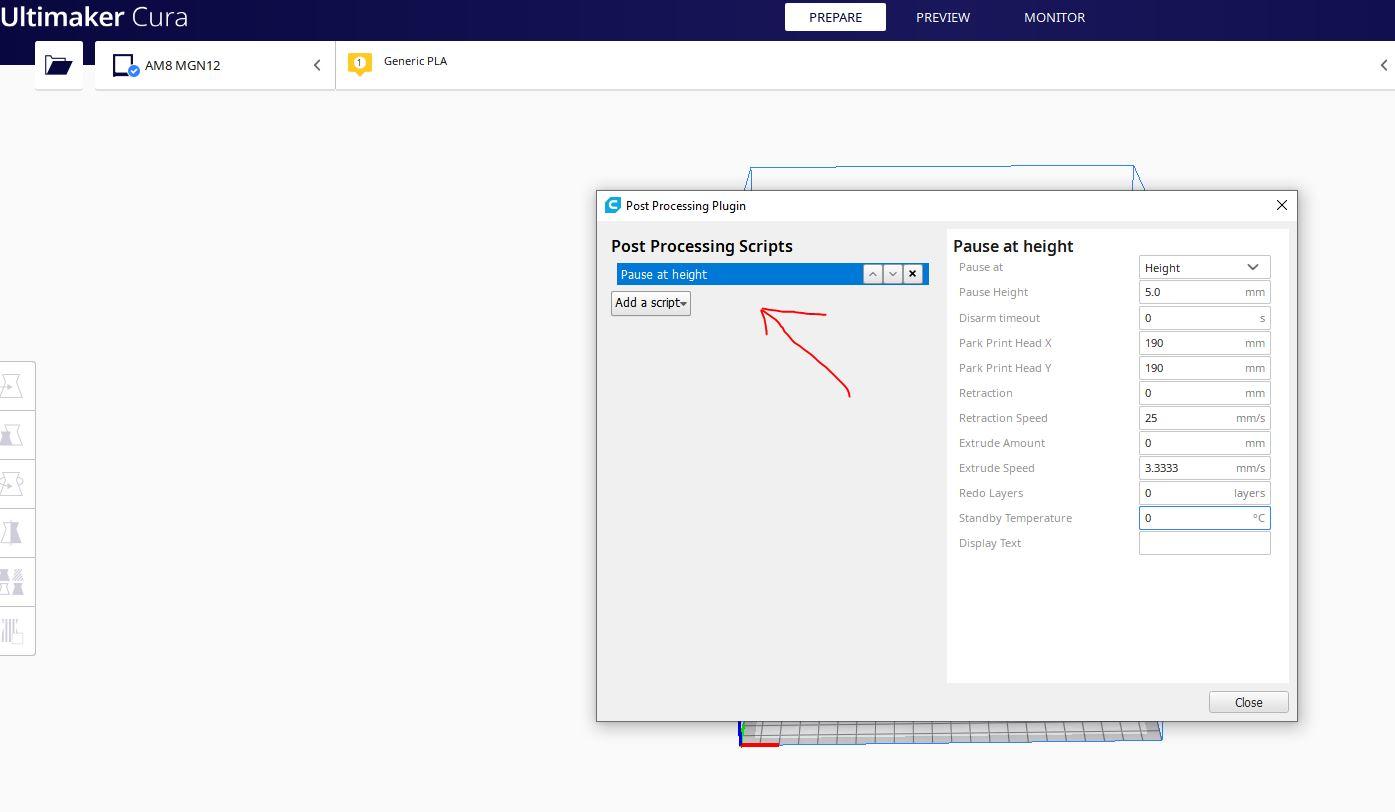Click the Ultimaker Cura logo
Viewport: 1395px width, 812px height.
94,17
